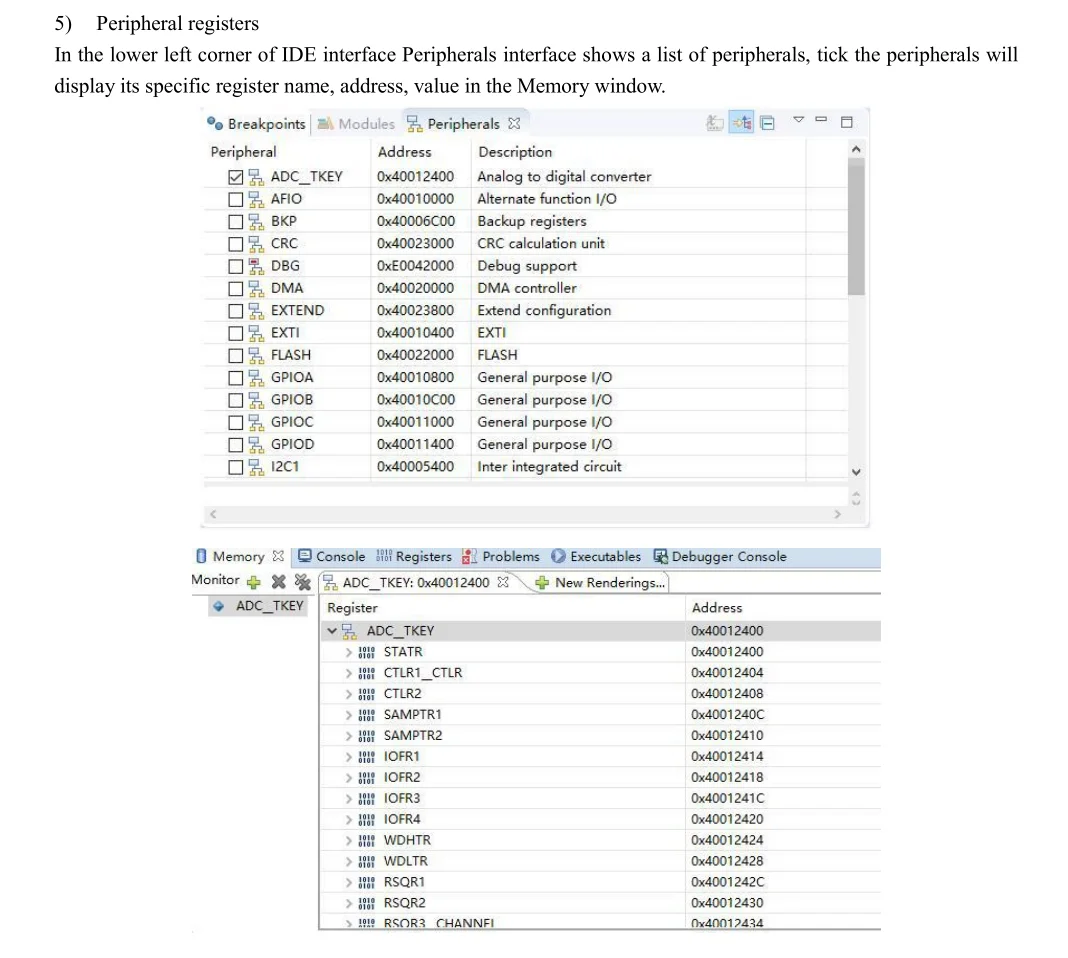Viewport: 1068px width, 958px height.
Task: Click the scroll down arrow in Peripherals list
Action: click(x=857, y=472)
